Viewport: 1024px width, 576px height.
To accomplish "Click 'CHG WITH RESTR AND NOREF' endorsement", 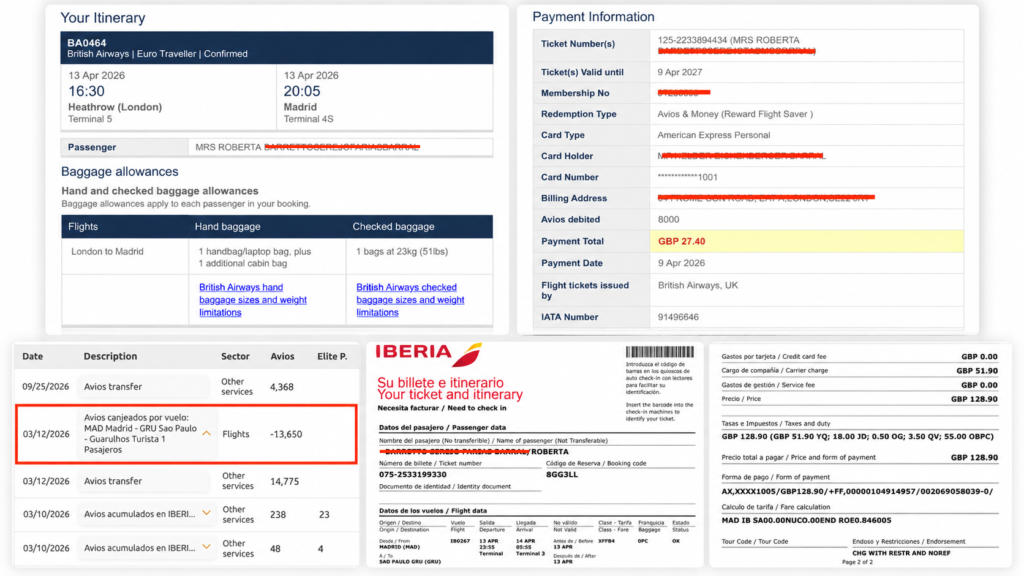I will coord(901,553).
